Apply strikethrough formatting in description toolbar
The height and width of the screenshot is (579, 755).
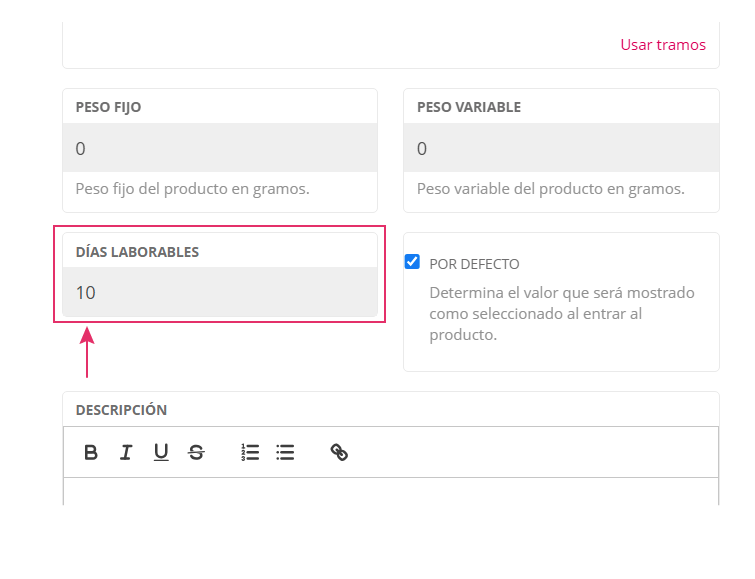click(x=196, y=452)
